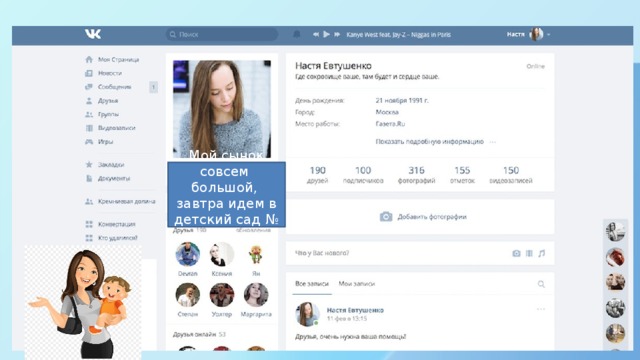Search wall posts magnifier icon
This screenshot has height=360, width=640.
[541, 284]
